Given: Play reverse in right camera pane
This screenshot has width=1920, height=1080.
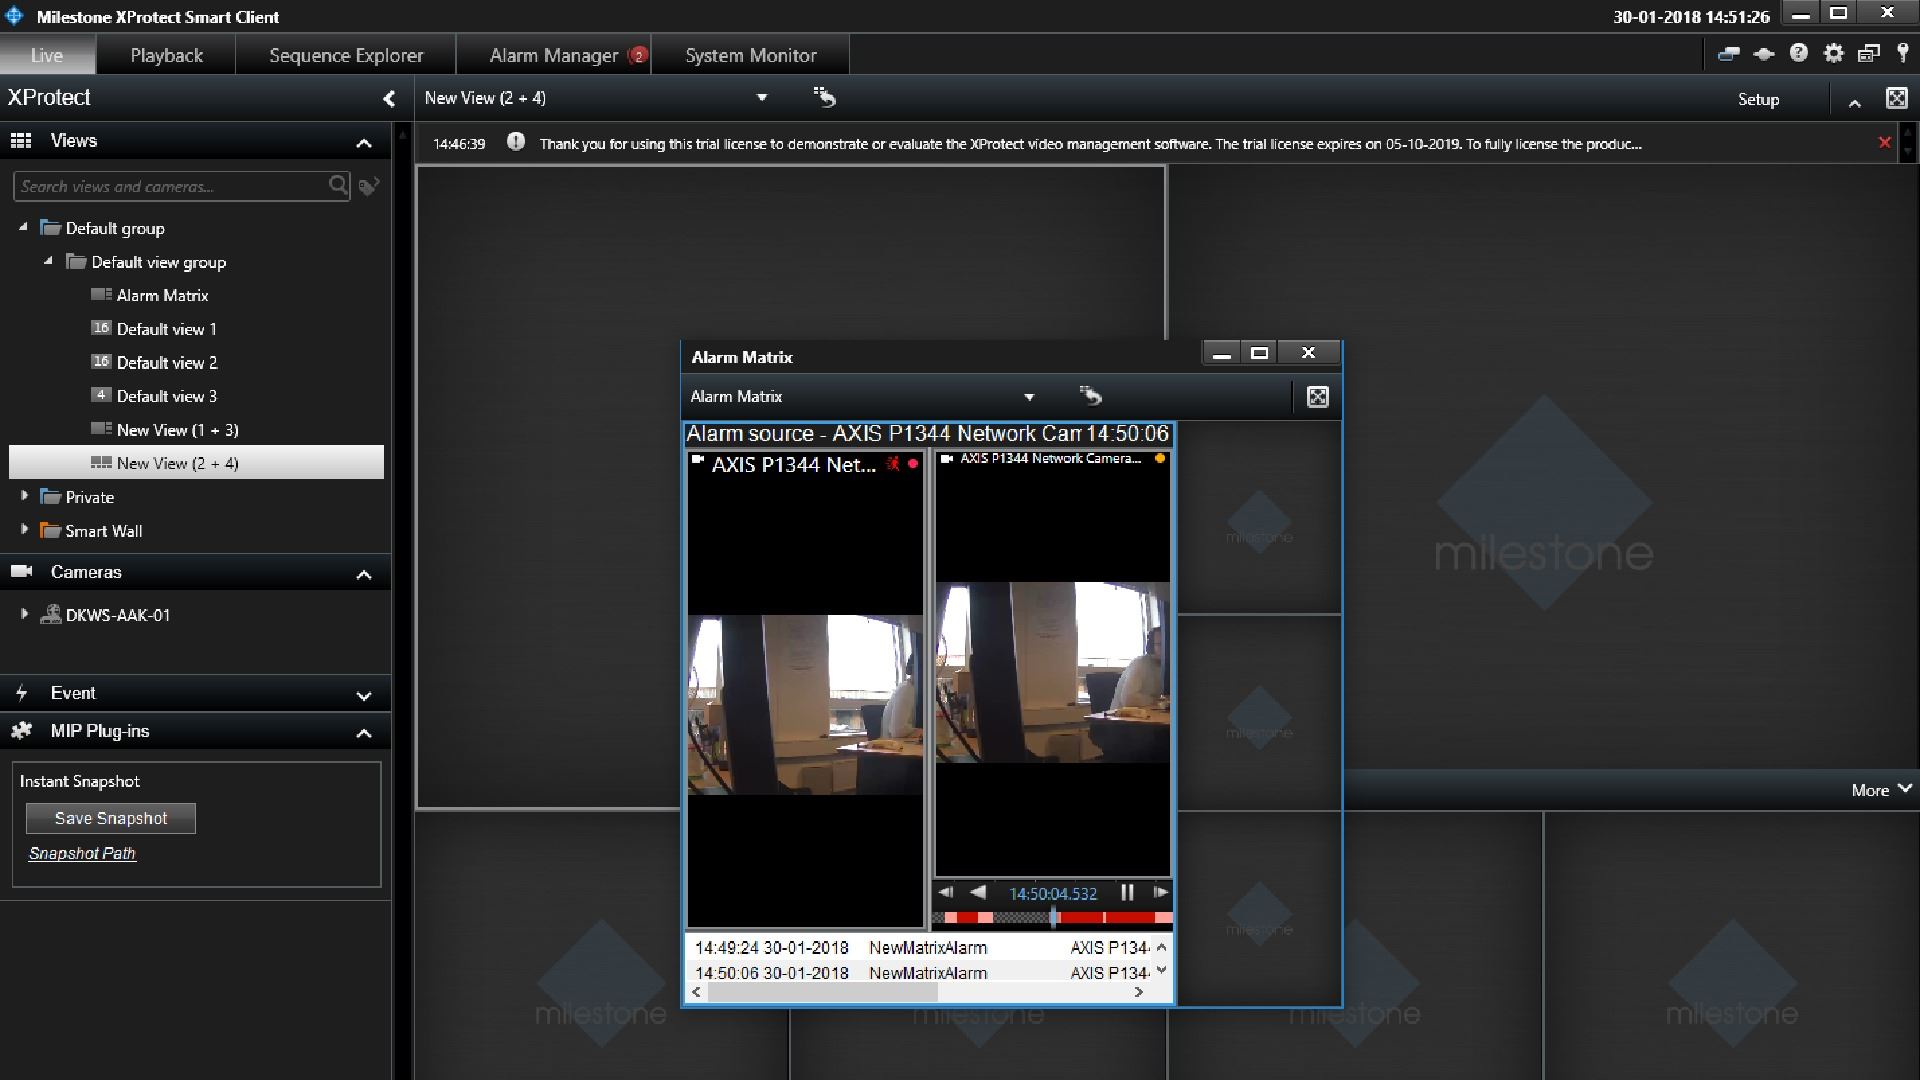Looking at the screenshot, I should point(979,892).
